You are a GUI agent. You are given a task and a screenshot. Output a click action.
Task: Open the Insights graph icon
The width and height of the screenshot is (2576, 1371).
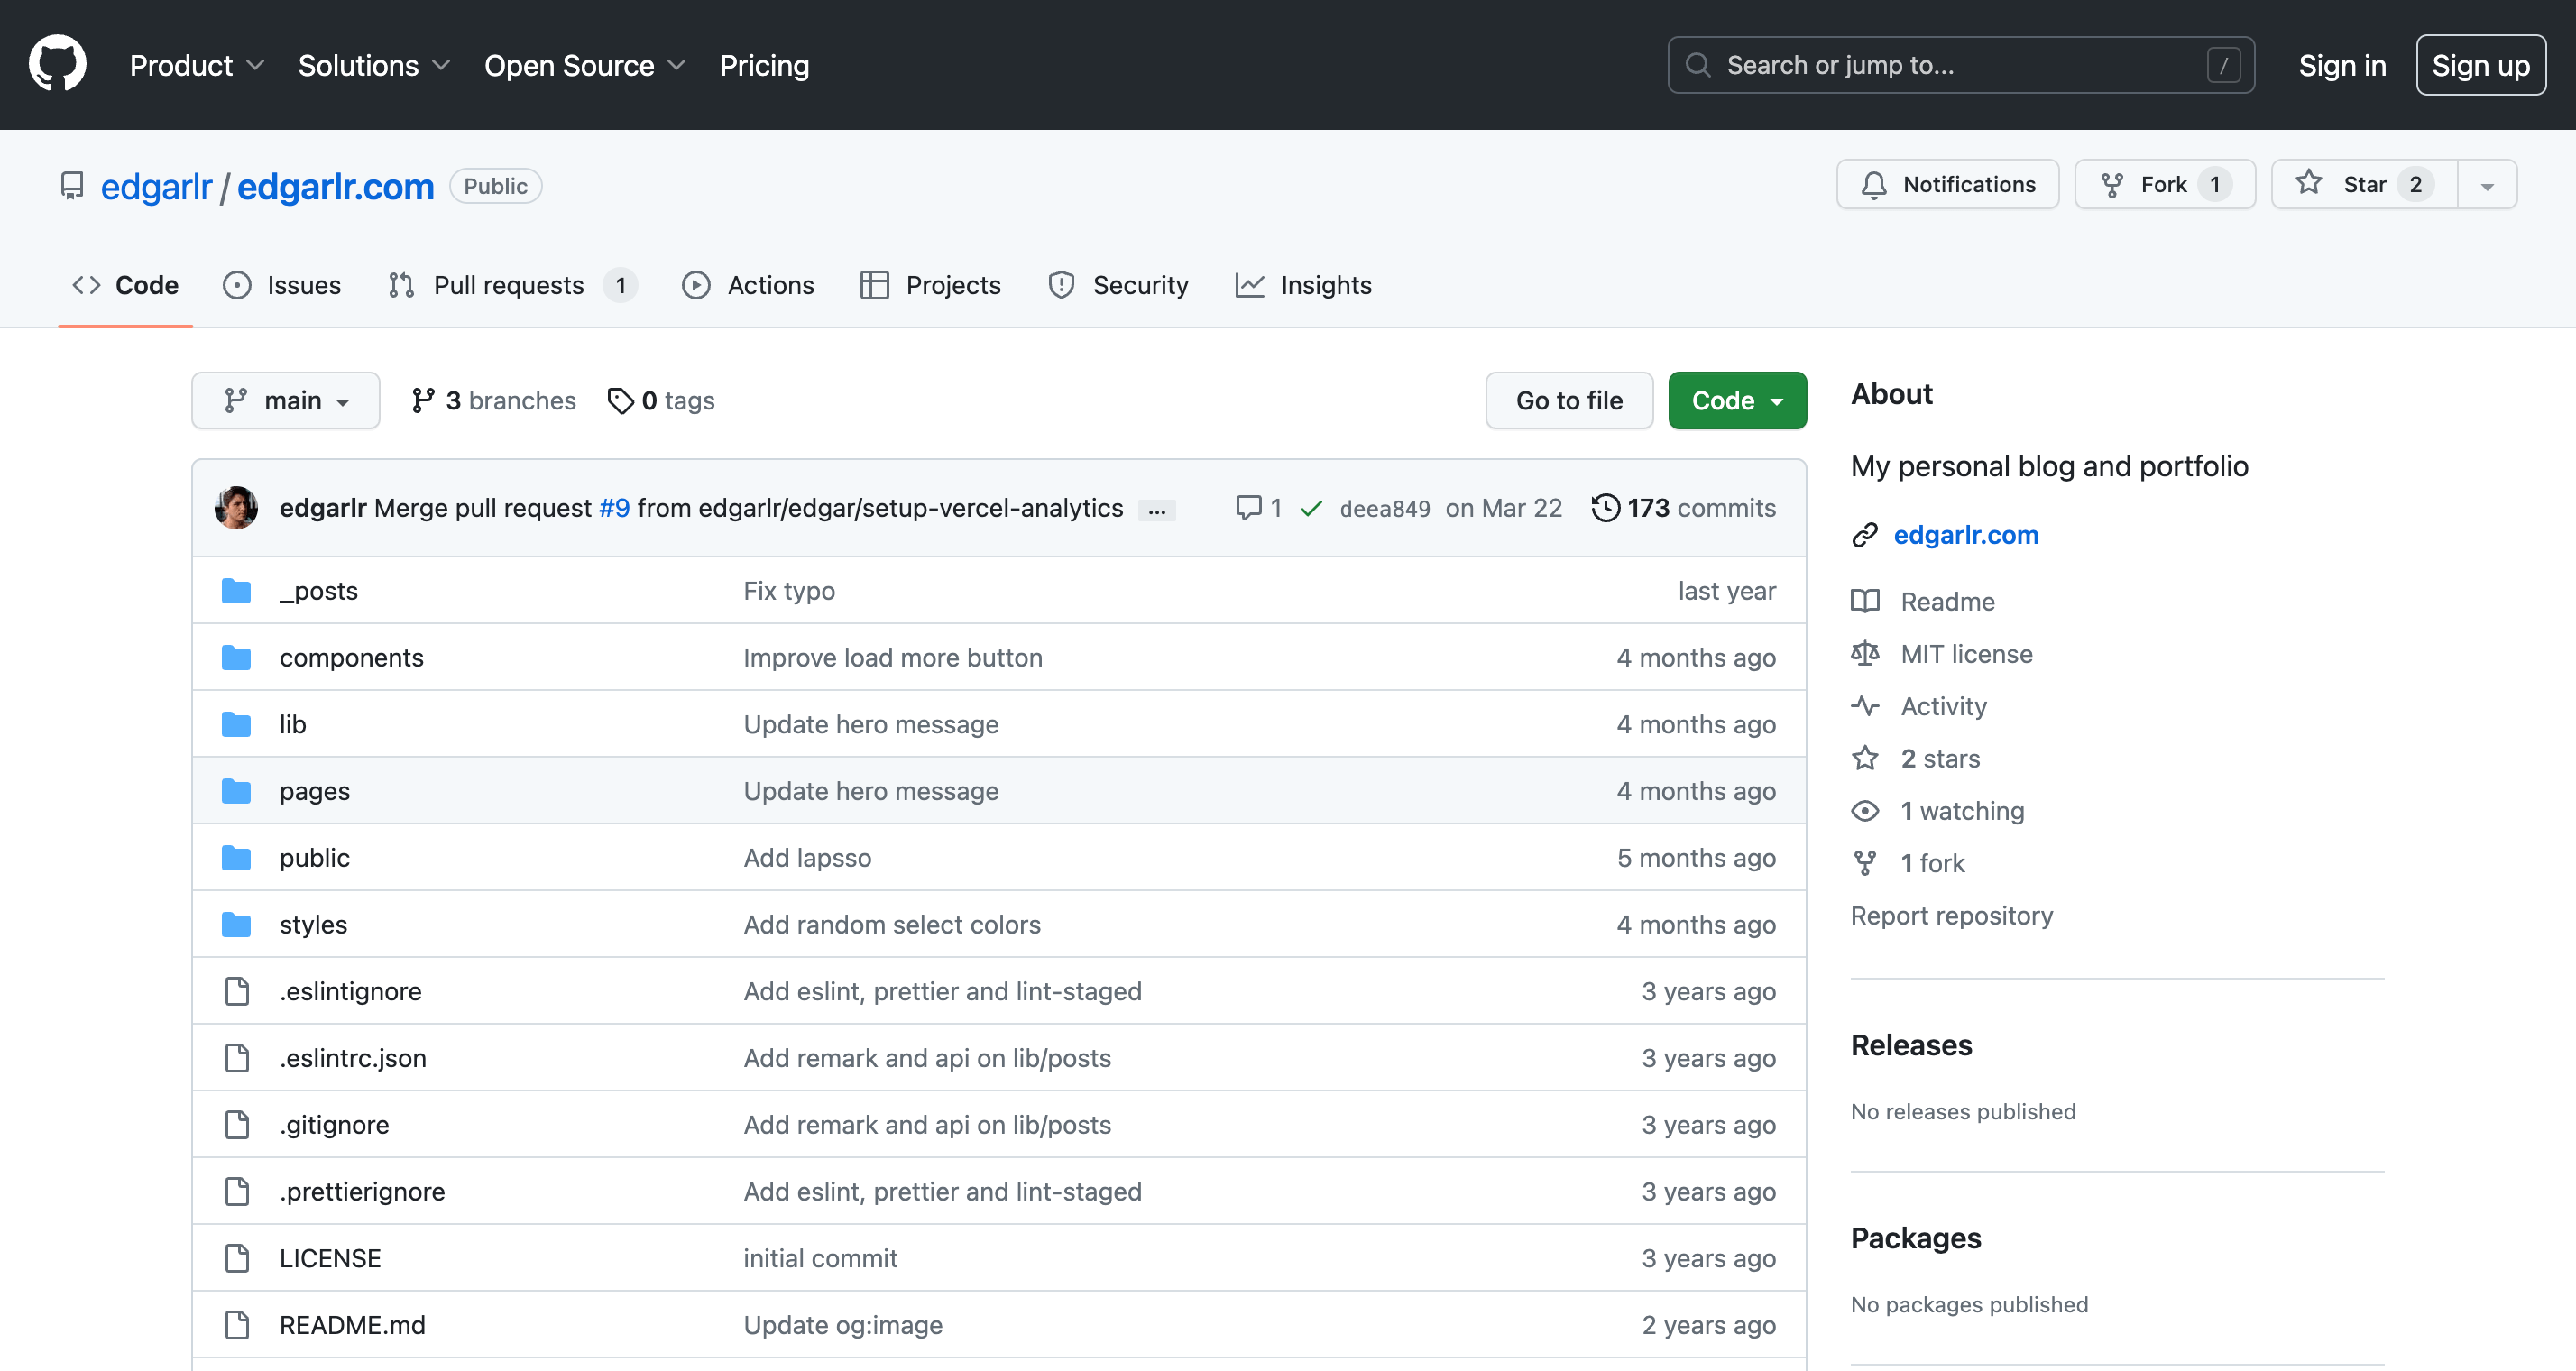pyautogui.click(x=1250, y=285)
